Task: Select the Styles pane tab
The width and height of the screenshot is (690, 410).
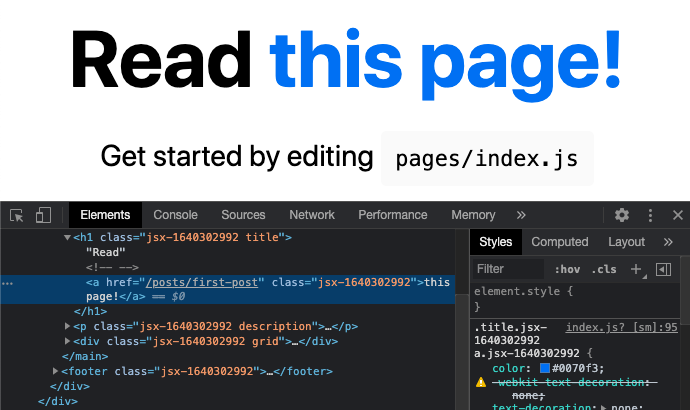Action: click(495, 242)
